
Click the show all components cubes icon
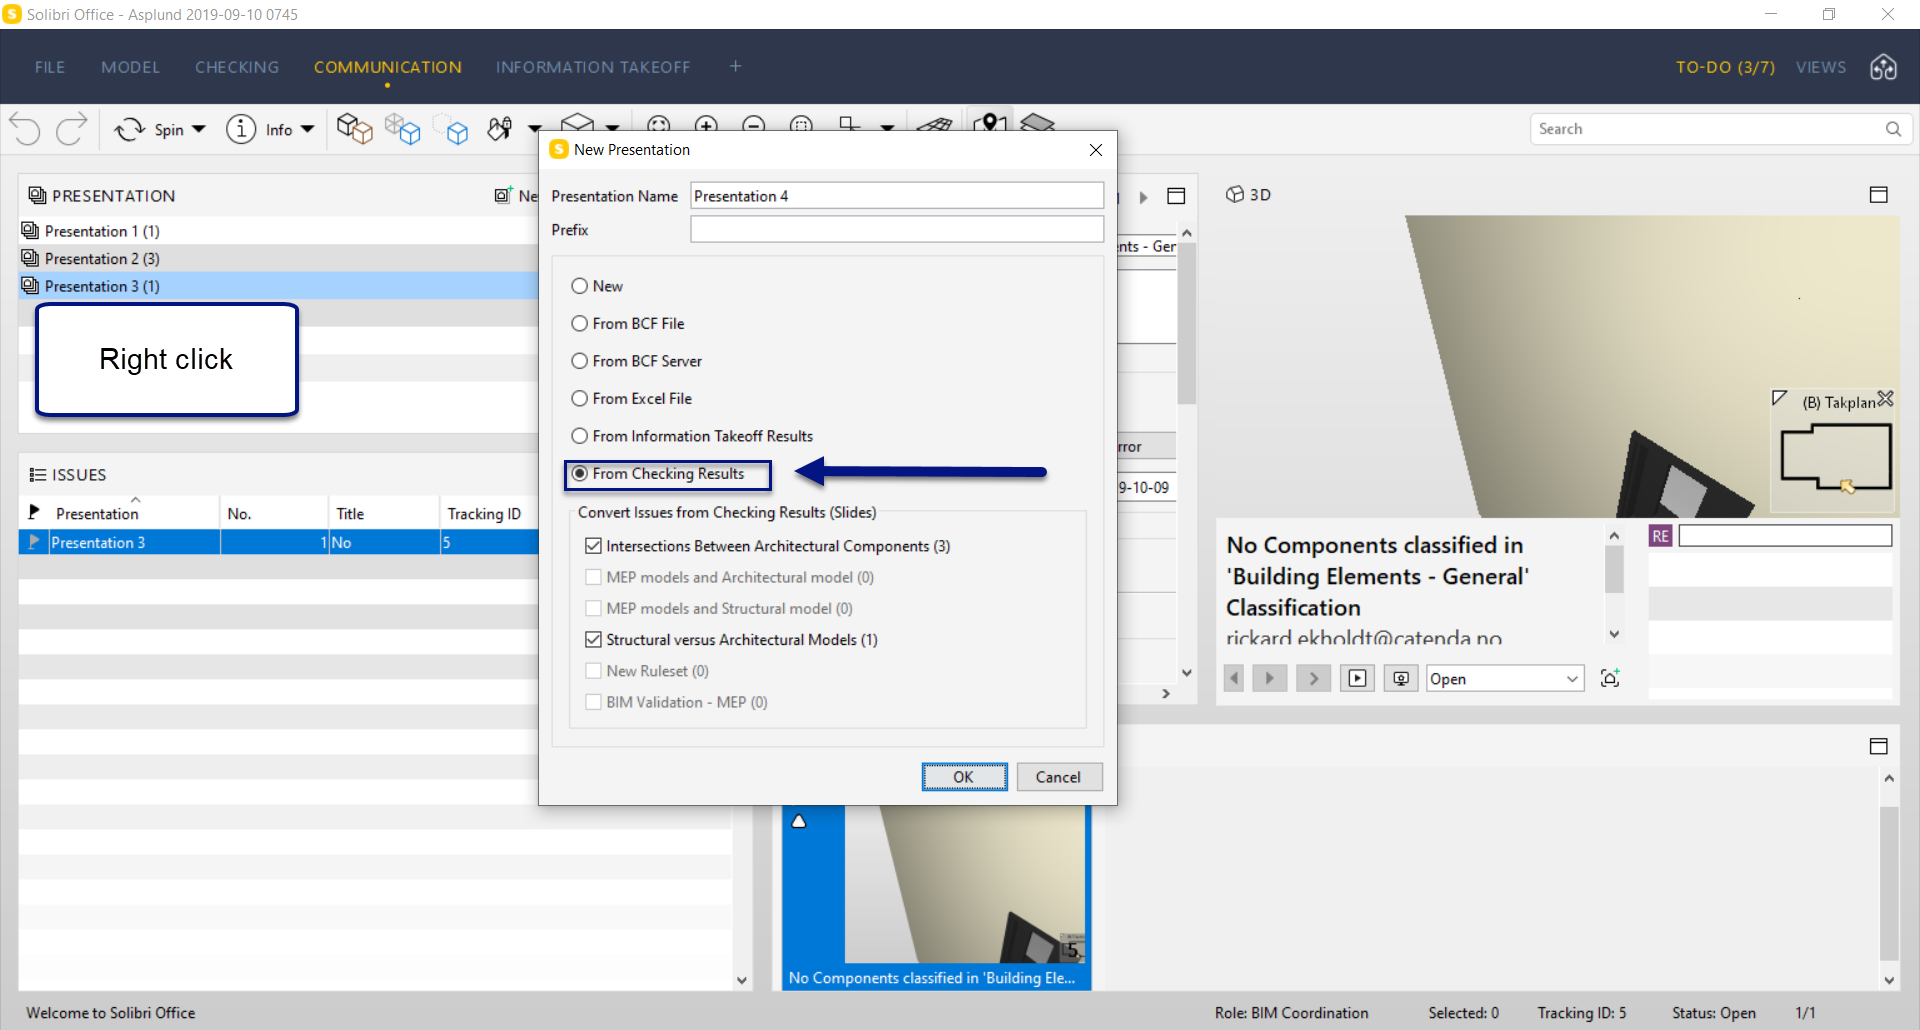tap(354, 129)
